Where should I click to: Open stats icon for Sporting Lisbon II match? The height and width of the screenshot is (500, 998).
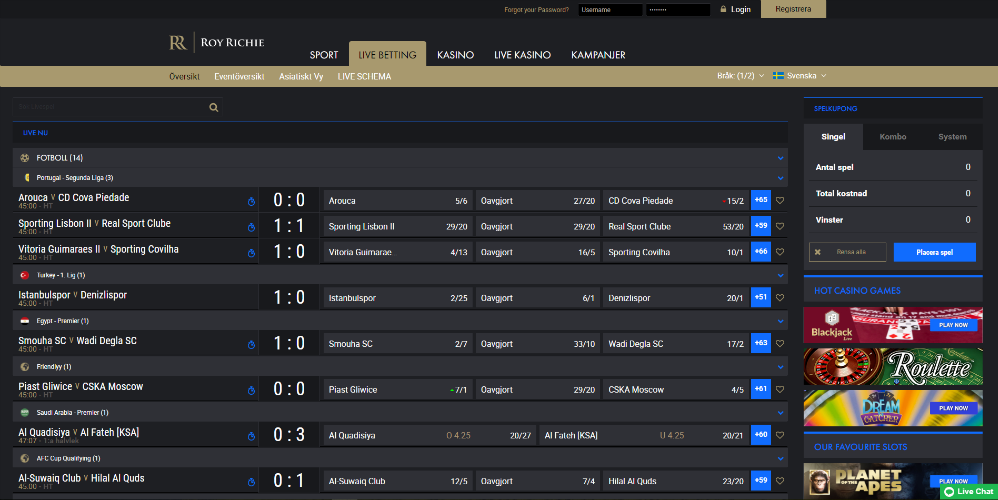[x=251, y=227]
